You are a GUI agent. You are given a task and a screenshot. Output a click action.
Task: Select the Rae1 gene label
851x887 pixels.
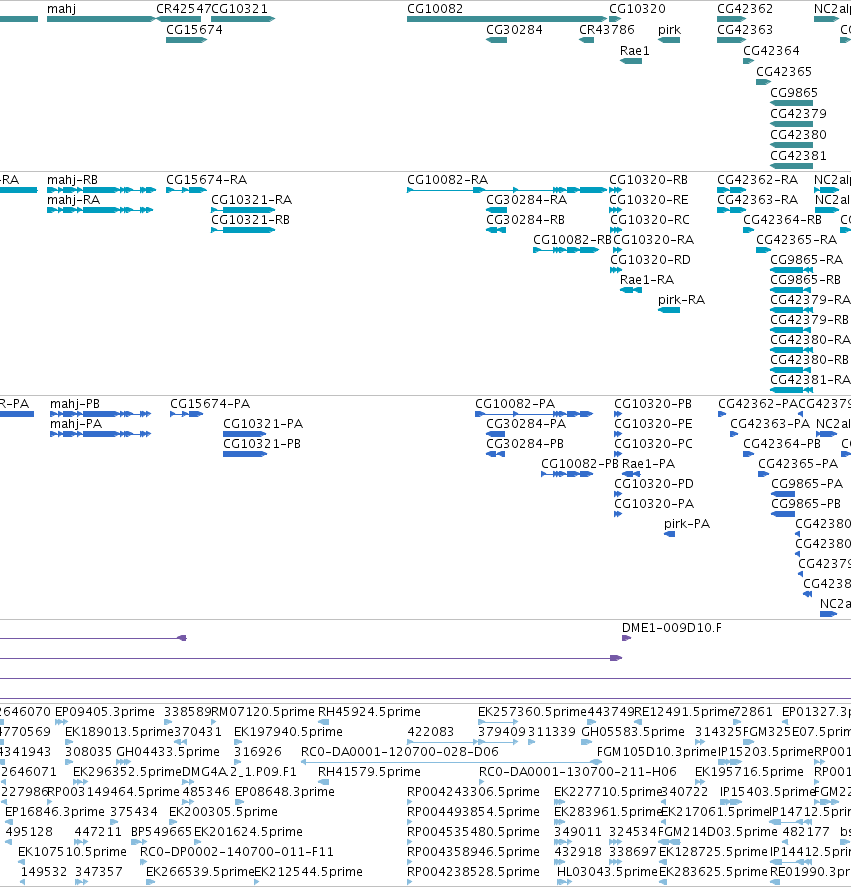click(634, 50)
